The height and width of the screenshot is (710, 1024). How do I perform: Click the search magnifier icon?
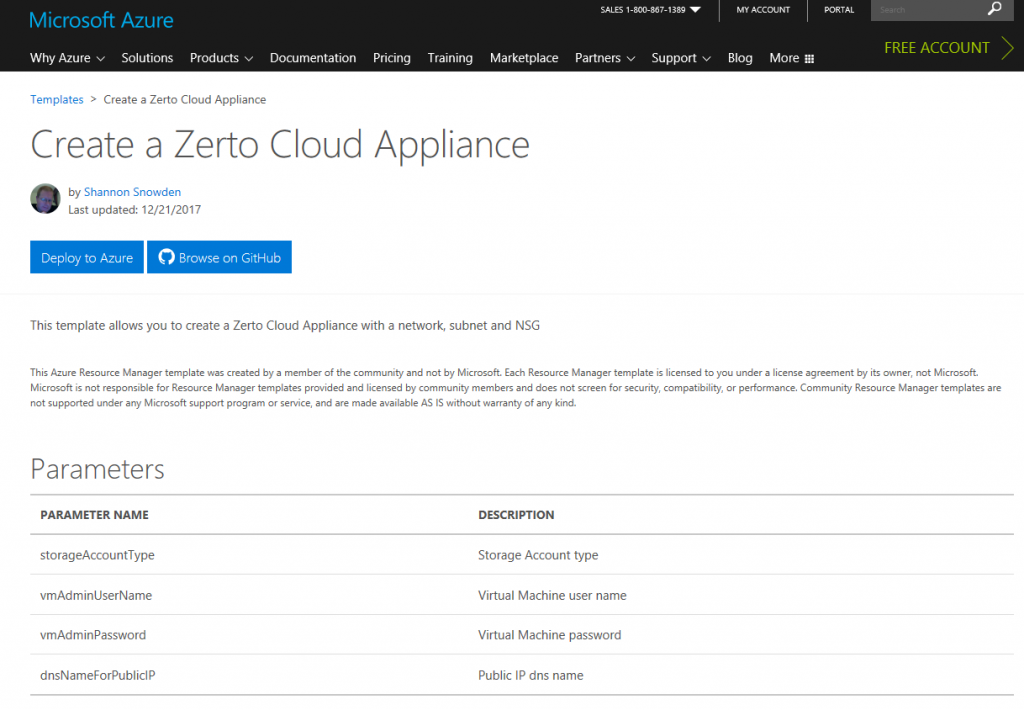(994, 10)
